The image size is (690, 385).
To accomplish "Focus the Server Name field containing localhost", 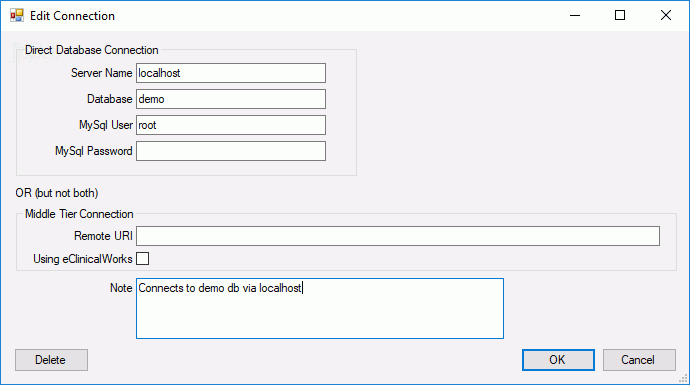I will coord(231,73).
